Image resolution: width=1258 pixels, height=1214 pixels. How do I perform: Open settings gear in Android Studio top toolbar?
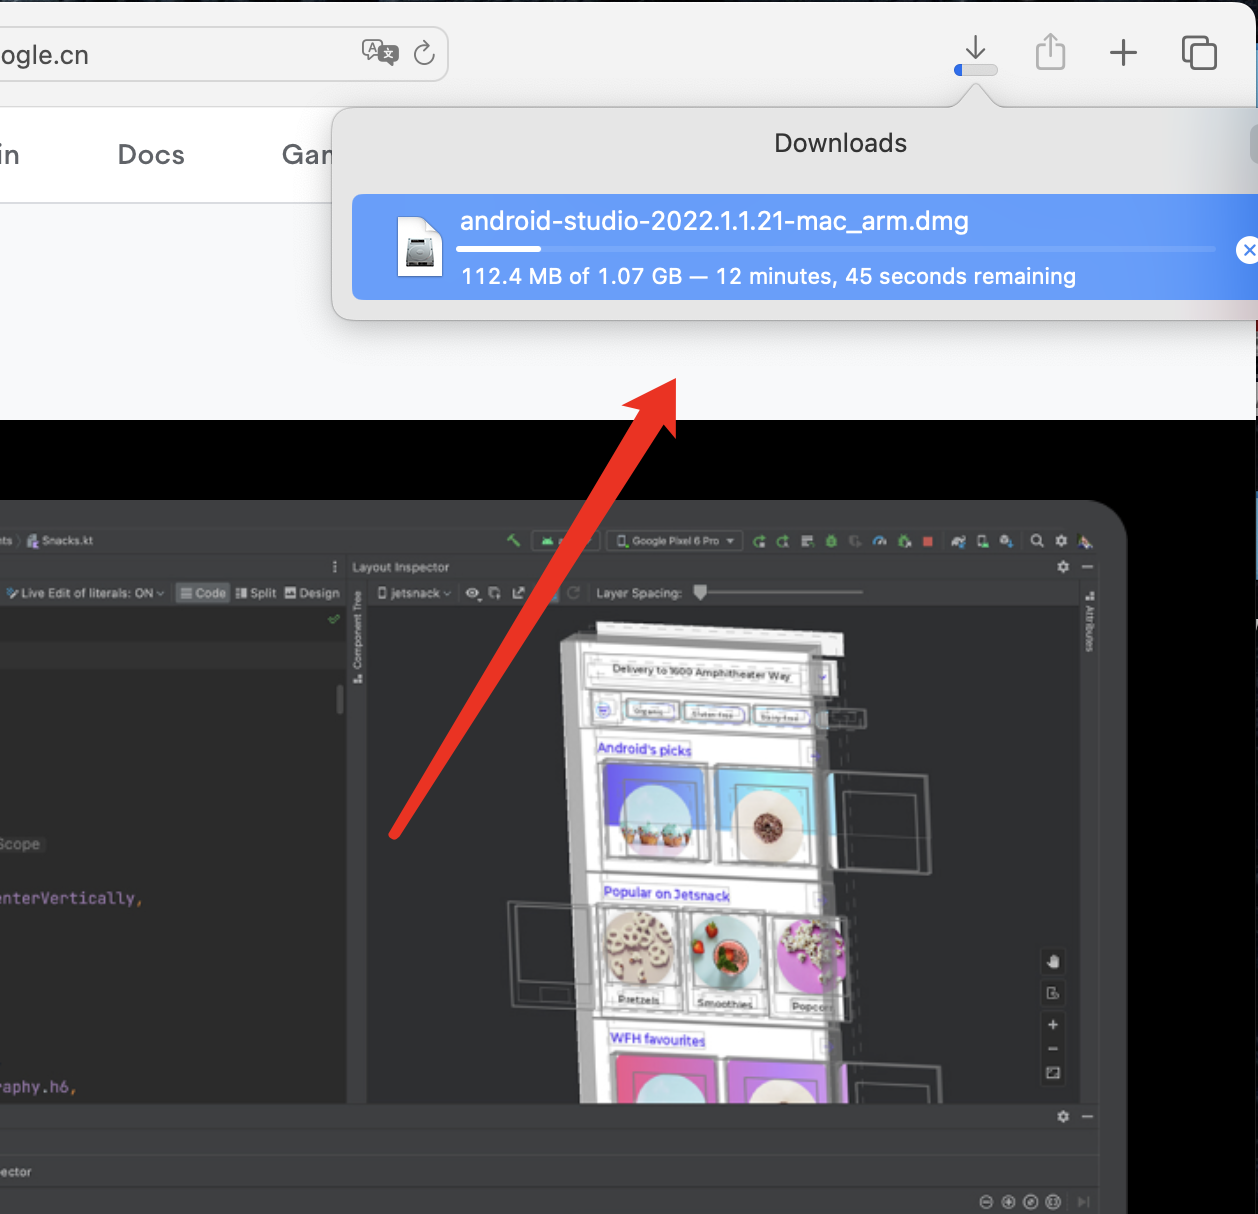(x=1061, y=541)
